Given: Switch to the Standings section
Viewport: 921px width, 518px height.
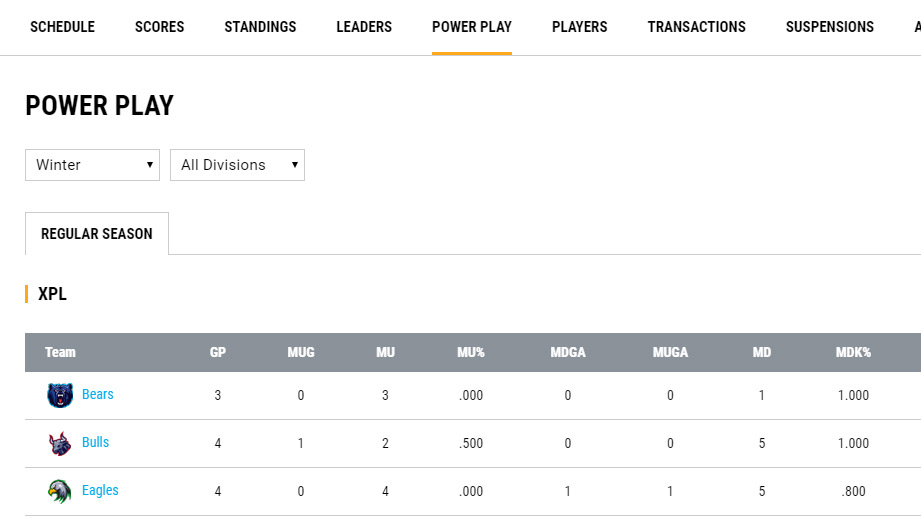Looking at the screenshot, I should [260, 27].
